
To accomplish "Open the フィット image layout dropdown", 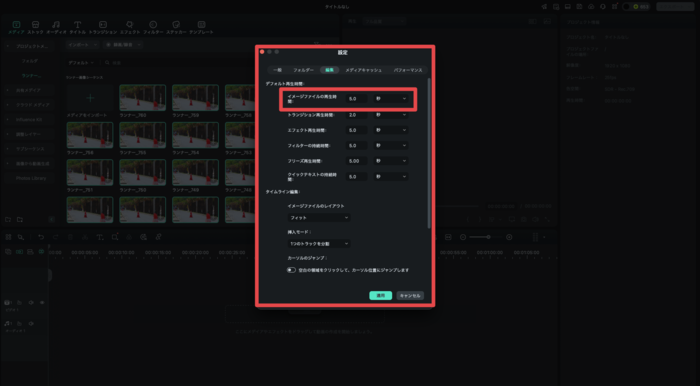I will point(319,218).
